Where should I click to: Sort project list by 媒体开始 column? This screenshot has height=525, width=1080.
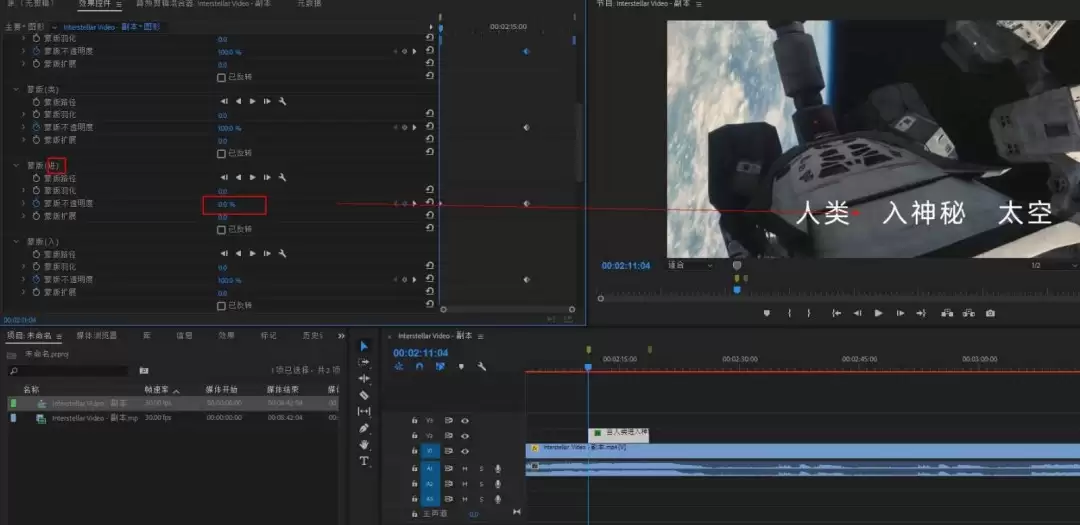(221, 390)
